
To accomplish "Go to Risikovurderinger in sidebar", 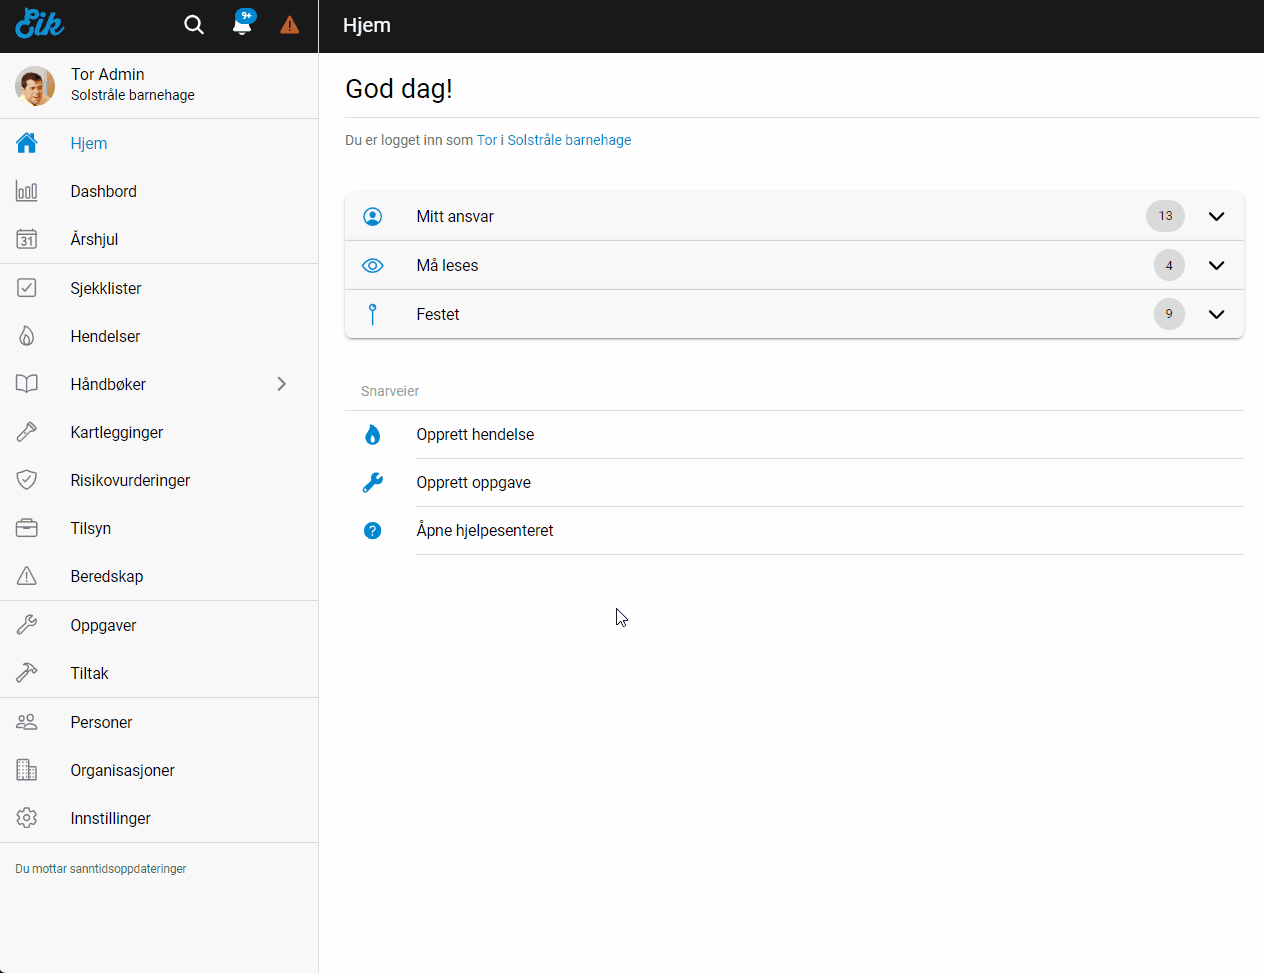I will click(x=130, y=480).
